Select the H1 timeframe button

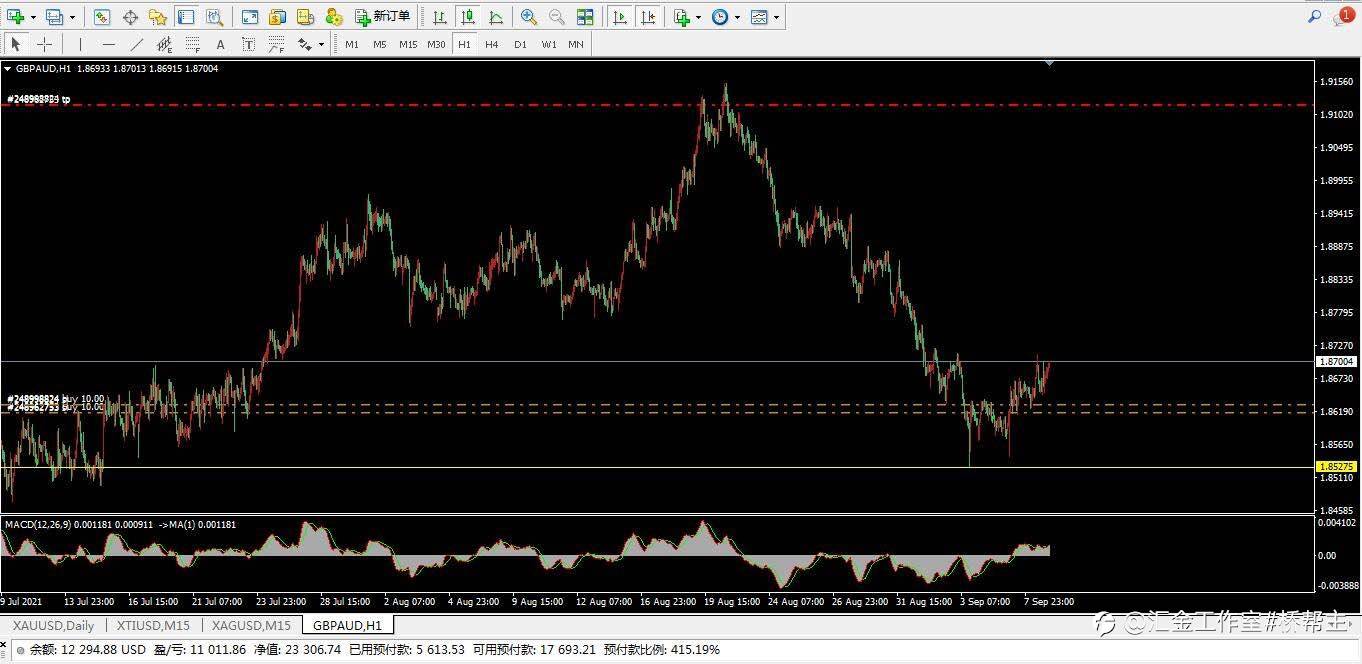pos(464,44)
